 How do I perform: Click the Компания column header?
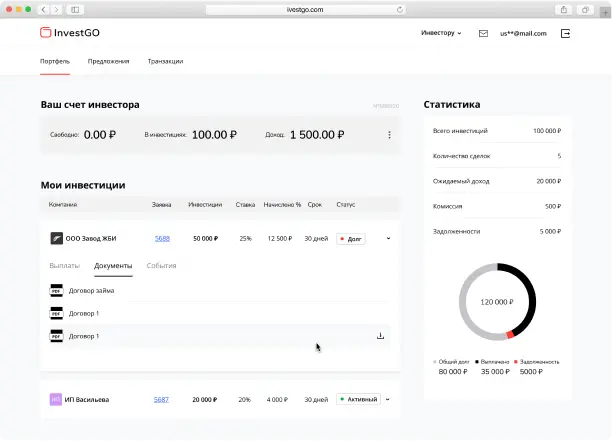(x=63, y=204)
